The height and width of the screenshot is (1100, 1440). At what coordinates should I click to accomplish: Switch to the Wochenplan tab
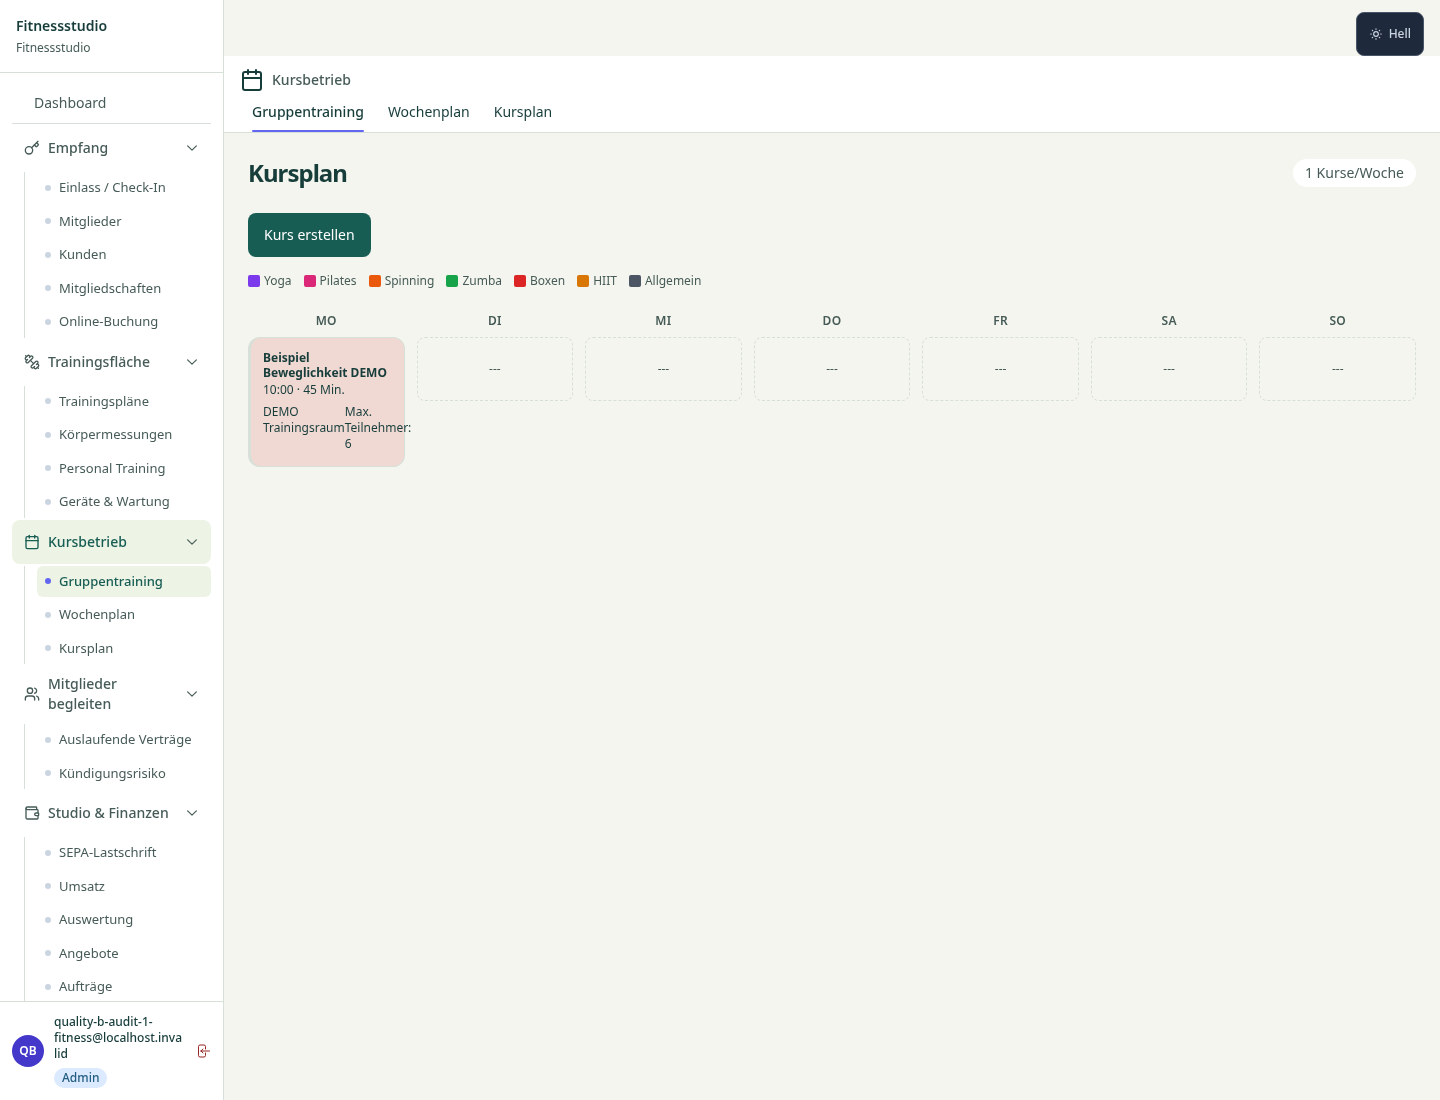click(429, 112)
